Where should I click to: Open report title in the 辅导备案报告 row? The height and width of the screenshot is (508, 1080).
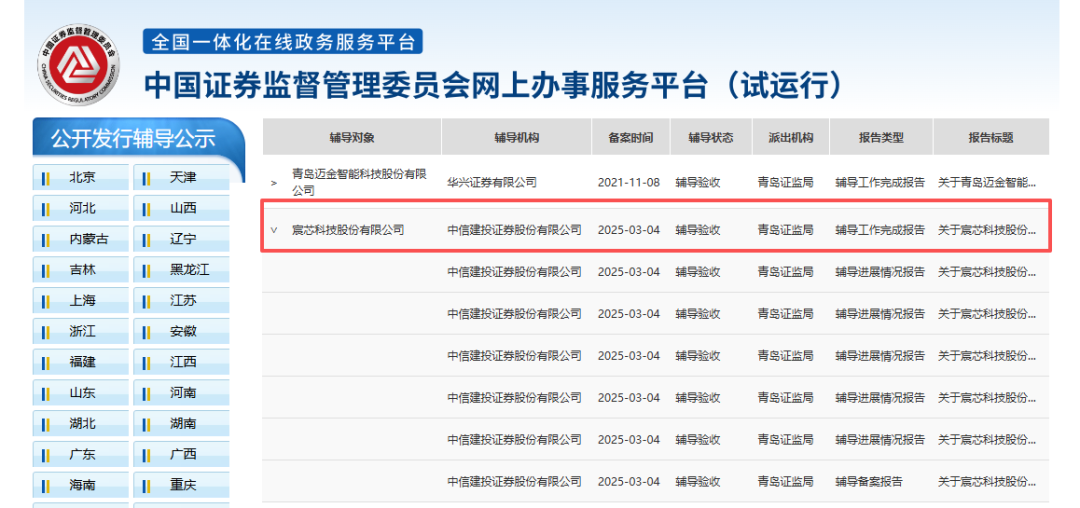pos(987,481)
